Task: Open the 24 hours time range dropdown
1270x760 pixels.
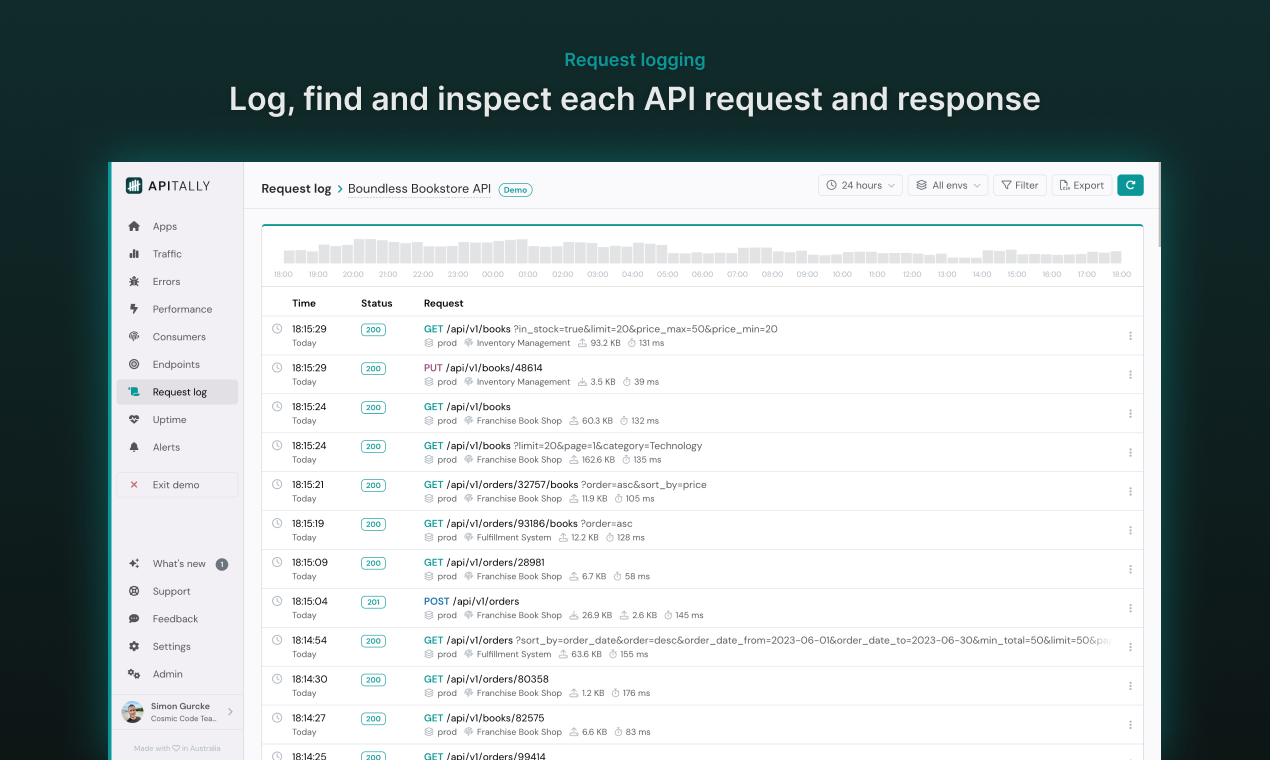Action: coord(860,185)
